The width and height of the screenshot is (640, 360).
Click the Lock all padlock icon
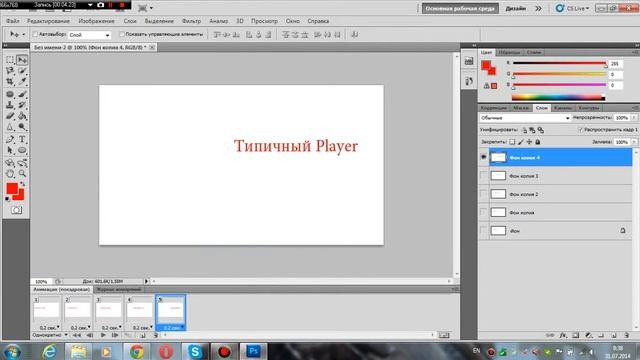[x=538, y=142]
